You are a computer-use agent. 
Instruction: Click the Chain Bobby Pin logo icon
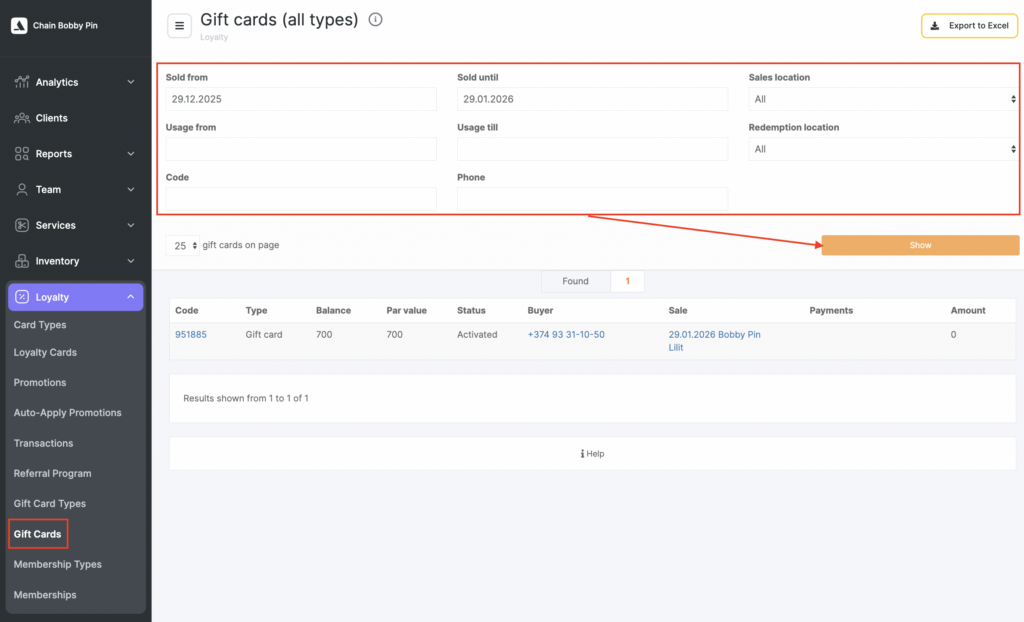18,26
